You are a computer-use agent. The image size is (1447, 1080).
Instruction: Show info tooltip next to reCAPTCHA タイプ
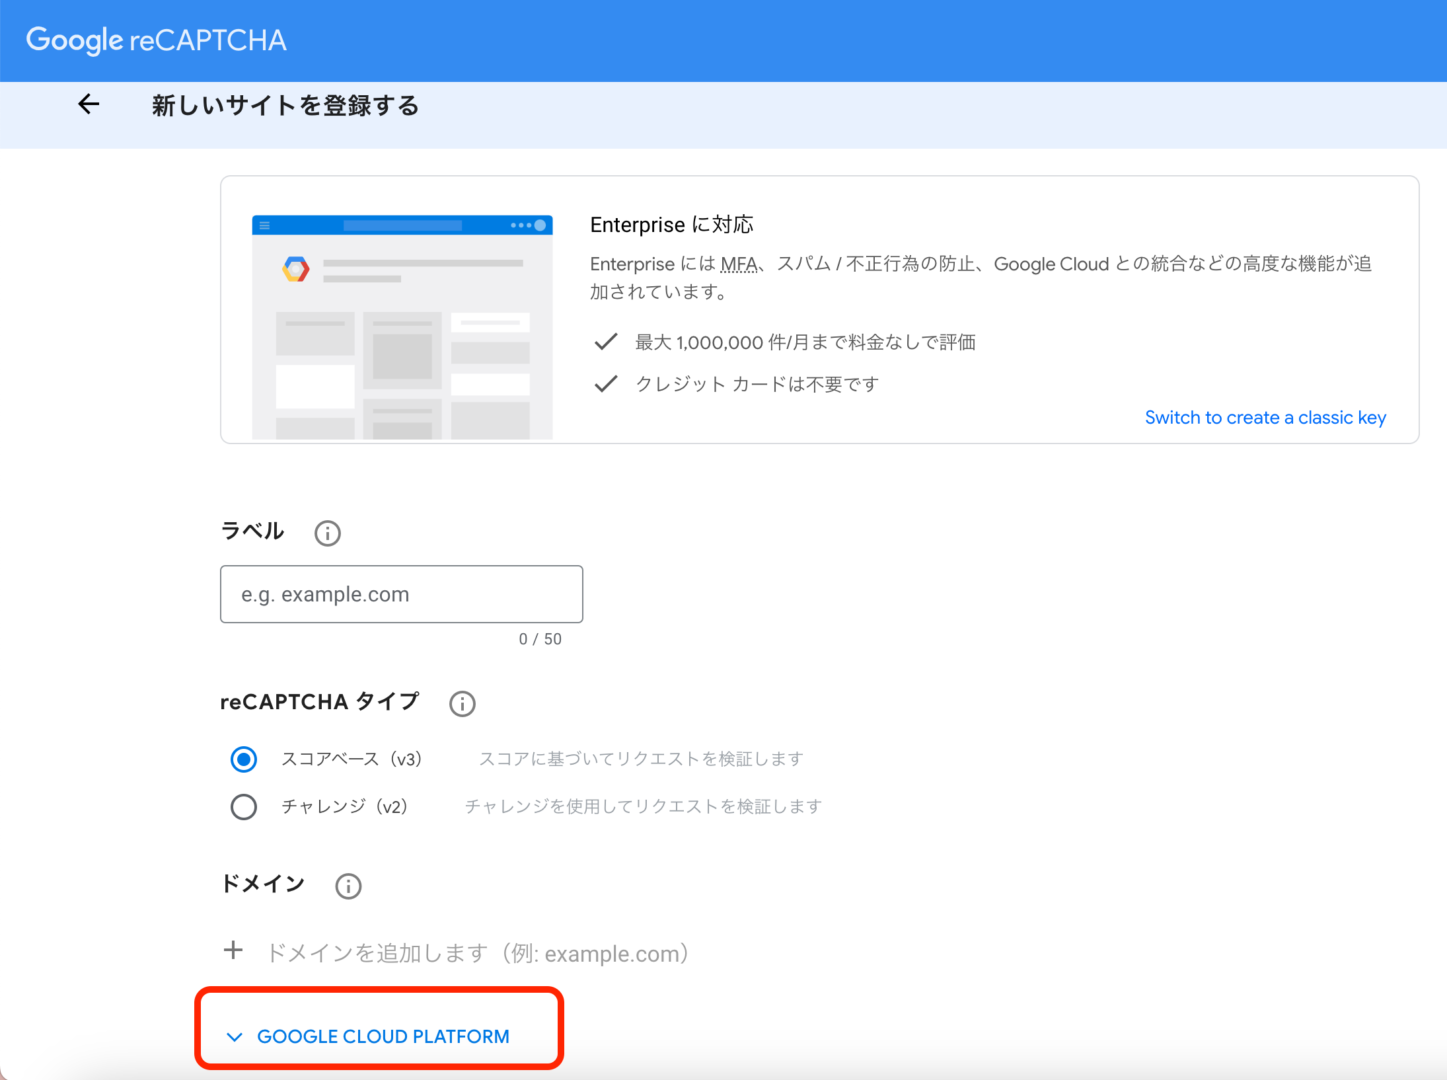coord(462,703)
